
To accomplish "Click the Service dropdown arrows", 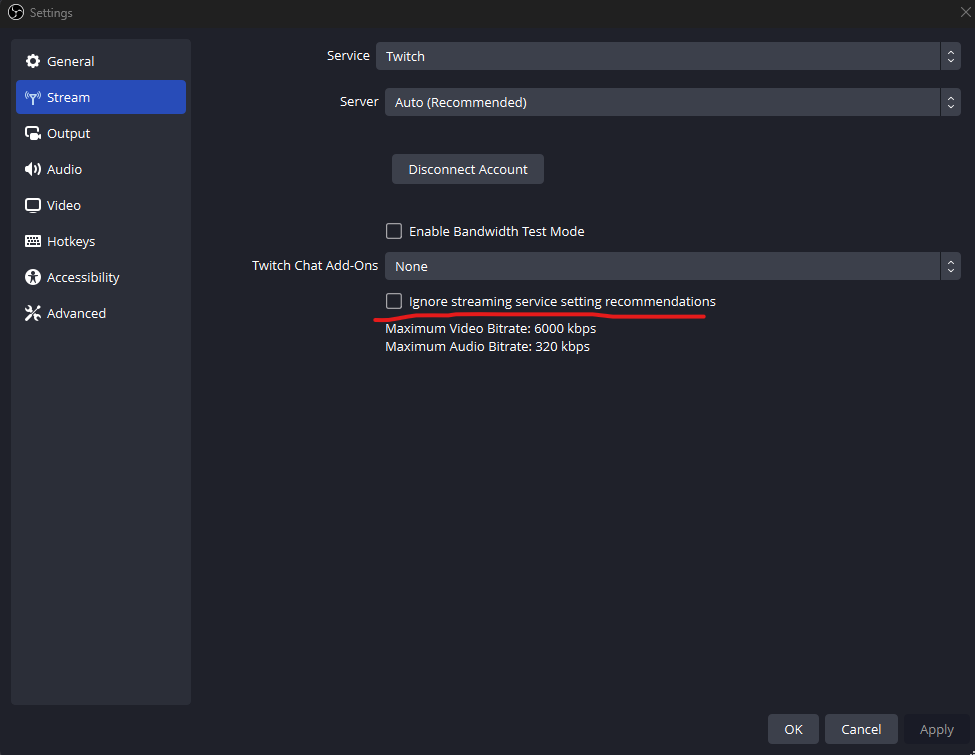I will pyautogui.click(x=950, y=56).
